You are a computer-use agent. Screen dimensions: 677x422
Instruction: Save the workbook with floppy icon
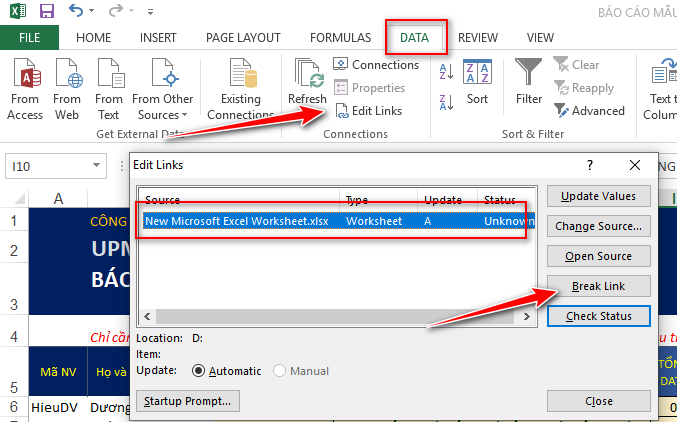click(47, 10)
